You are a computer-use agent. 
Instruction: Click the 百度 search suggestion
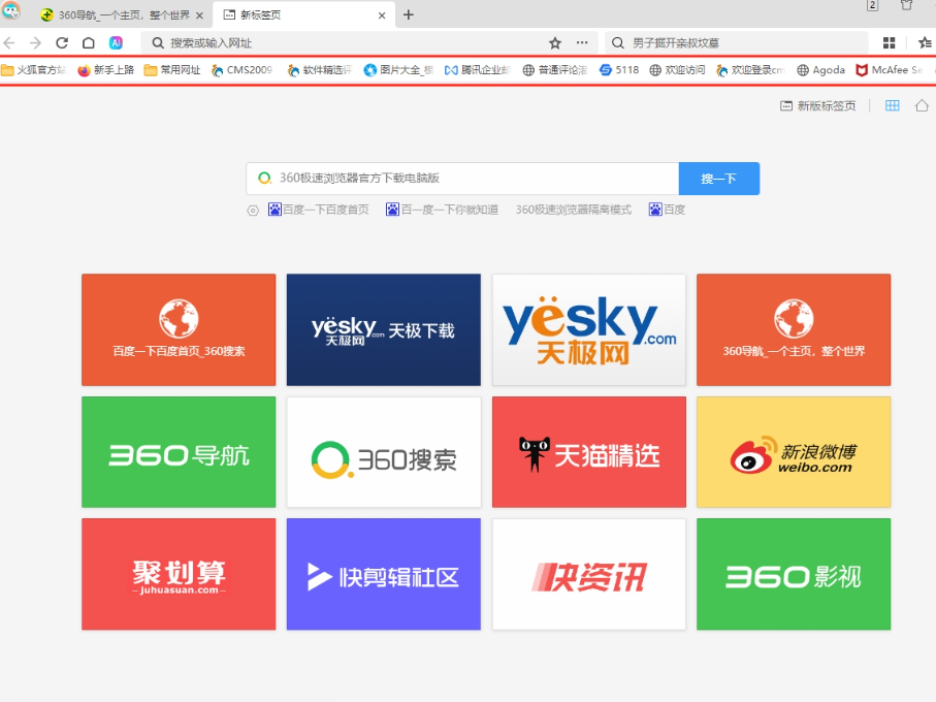667,210
